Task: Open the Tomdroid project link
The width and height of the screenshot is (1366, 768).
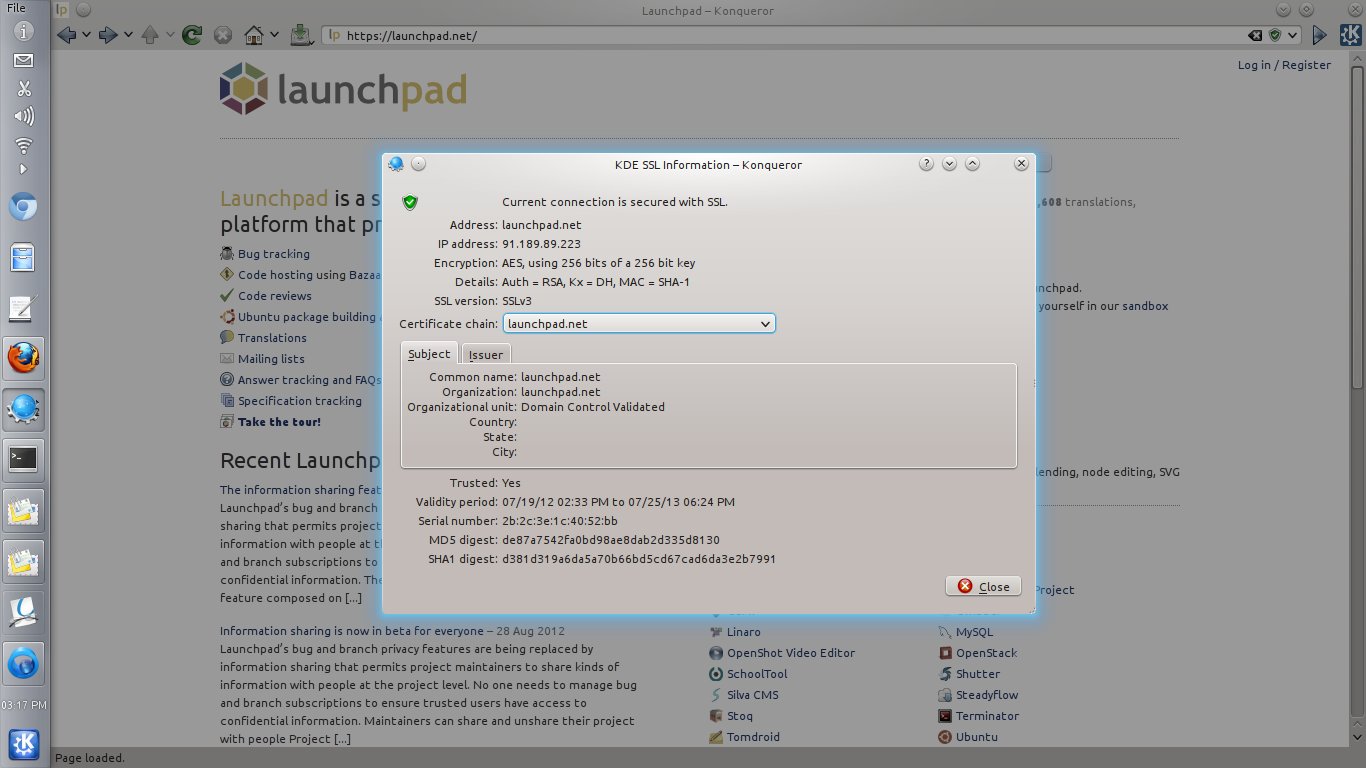Action: [x=753, y=737]
